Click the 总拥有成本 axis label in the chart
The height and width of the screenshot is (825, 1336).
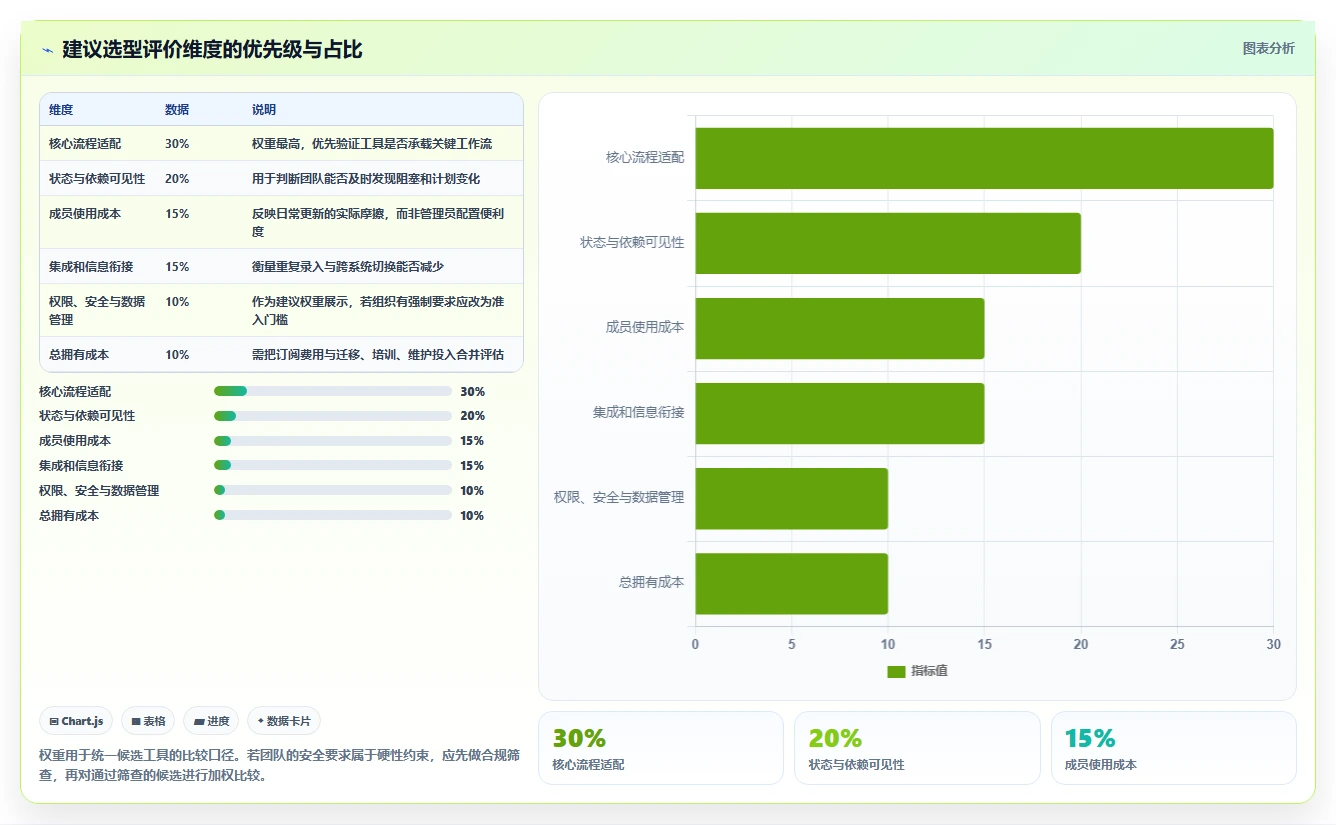click(x=651, y=582)
